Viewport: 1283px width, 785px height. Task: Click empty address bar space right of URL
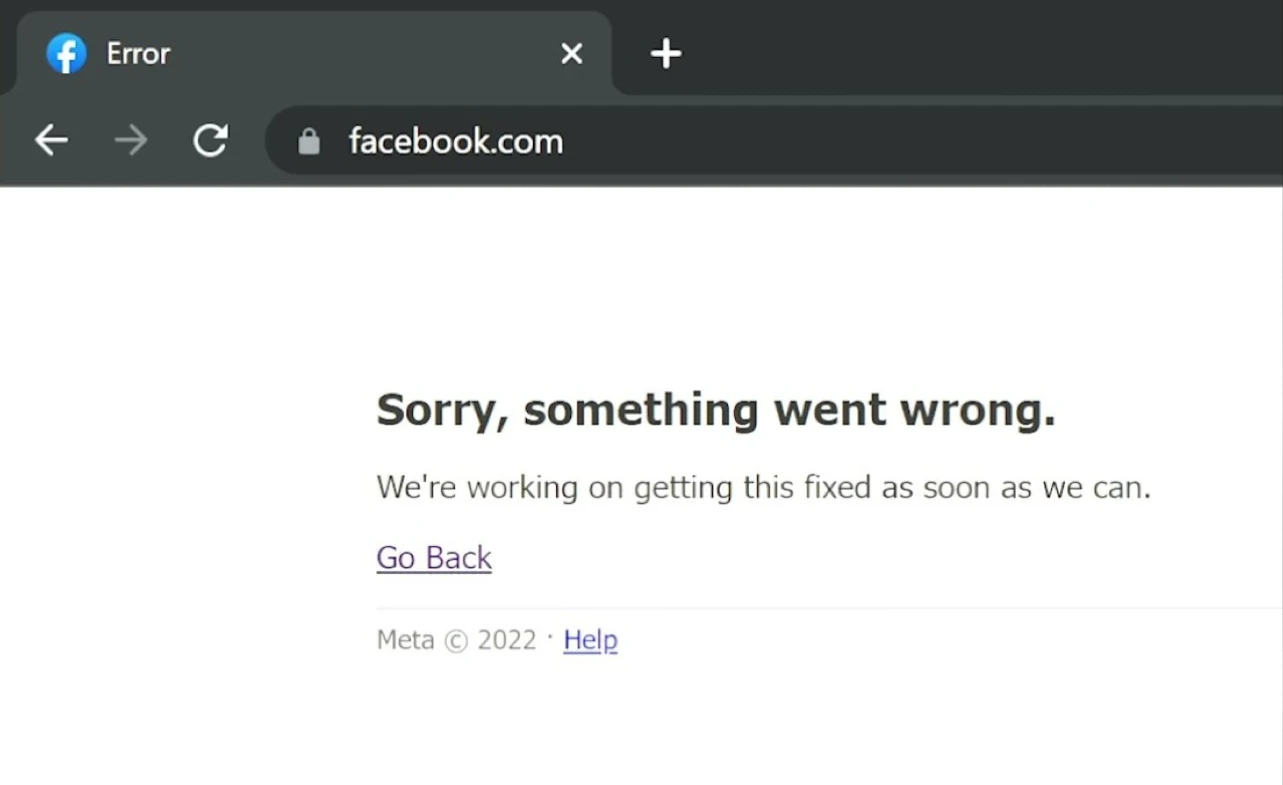click(x=900, y=141)
